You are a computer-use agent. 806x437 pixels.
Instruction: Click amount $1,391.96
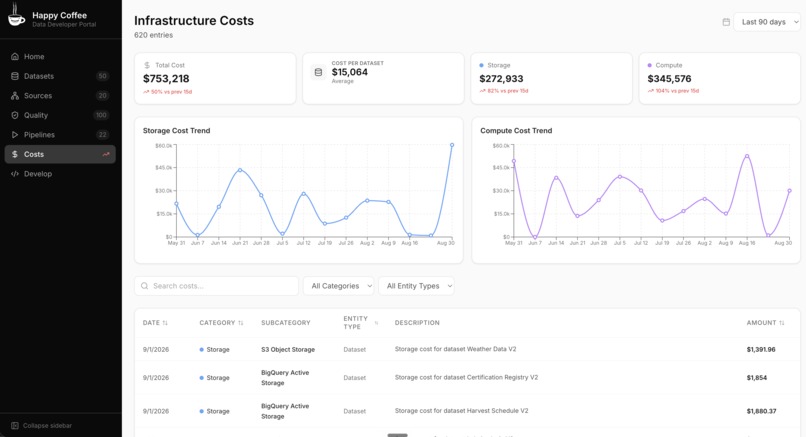click(x=761, y=350)
